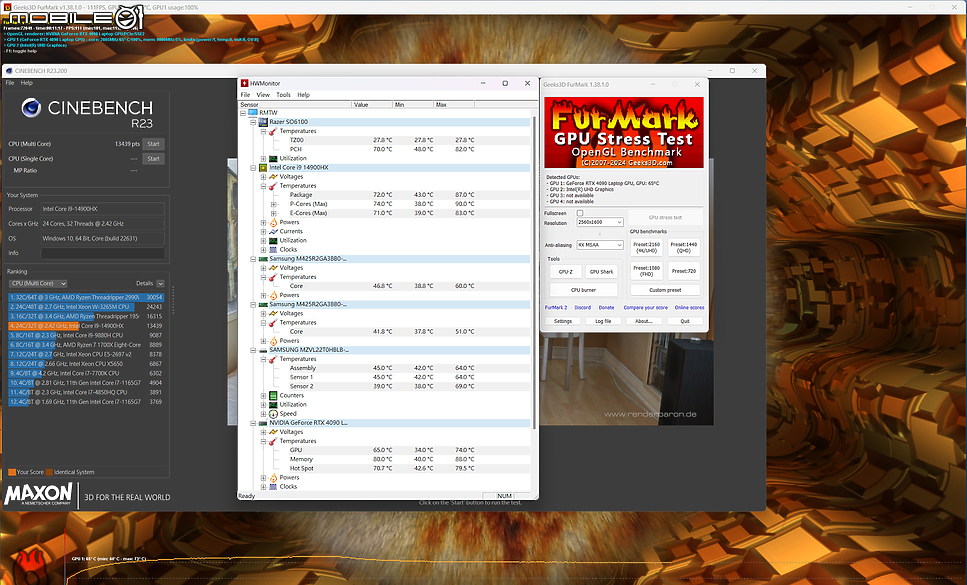Click the HWMonitor title bar app icon
Screen dimensions: 967x585
245,83
